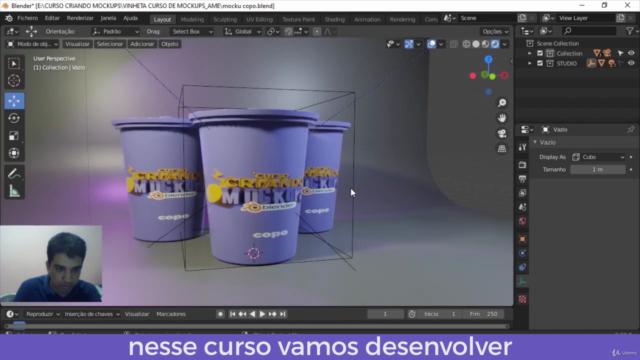Image resolution: width=640 pixels, height=360 pixels.
Task: Open the Drag Select Box dropdown
Action: tap(192, 32)
